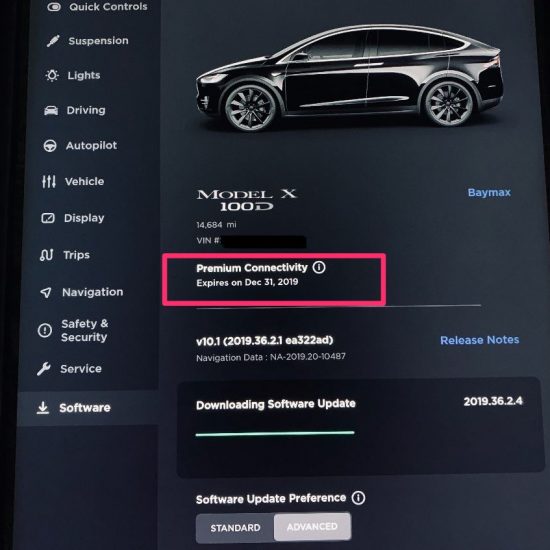Open the Service wrench icon

(x=44, y=369)
